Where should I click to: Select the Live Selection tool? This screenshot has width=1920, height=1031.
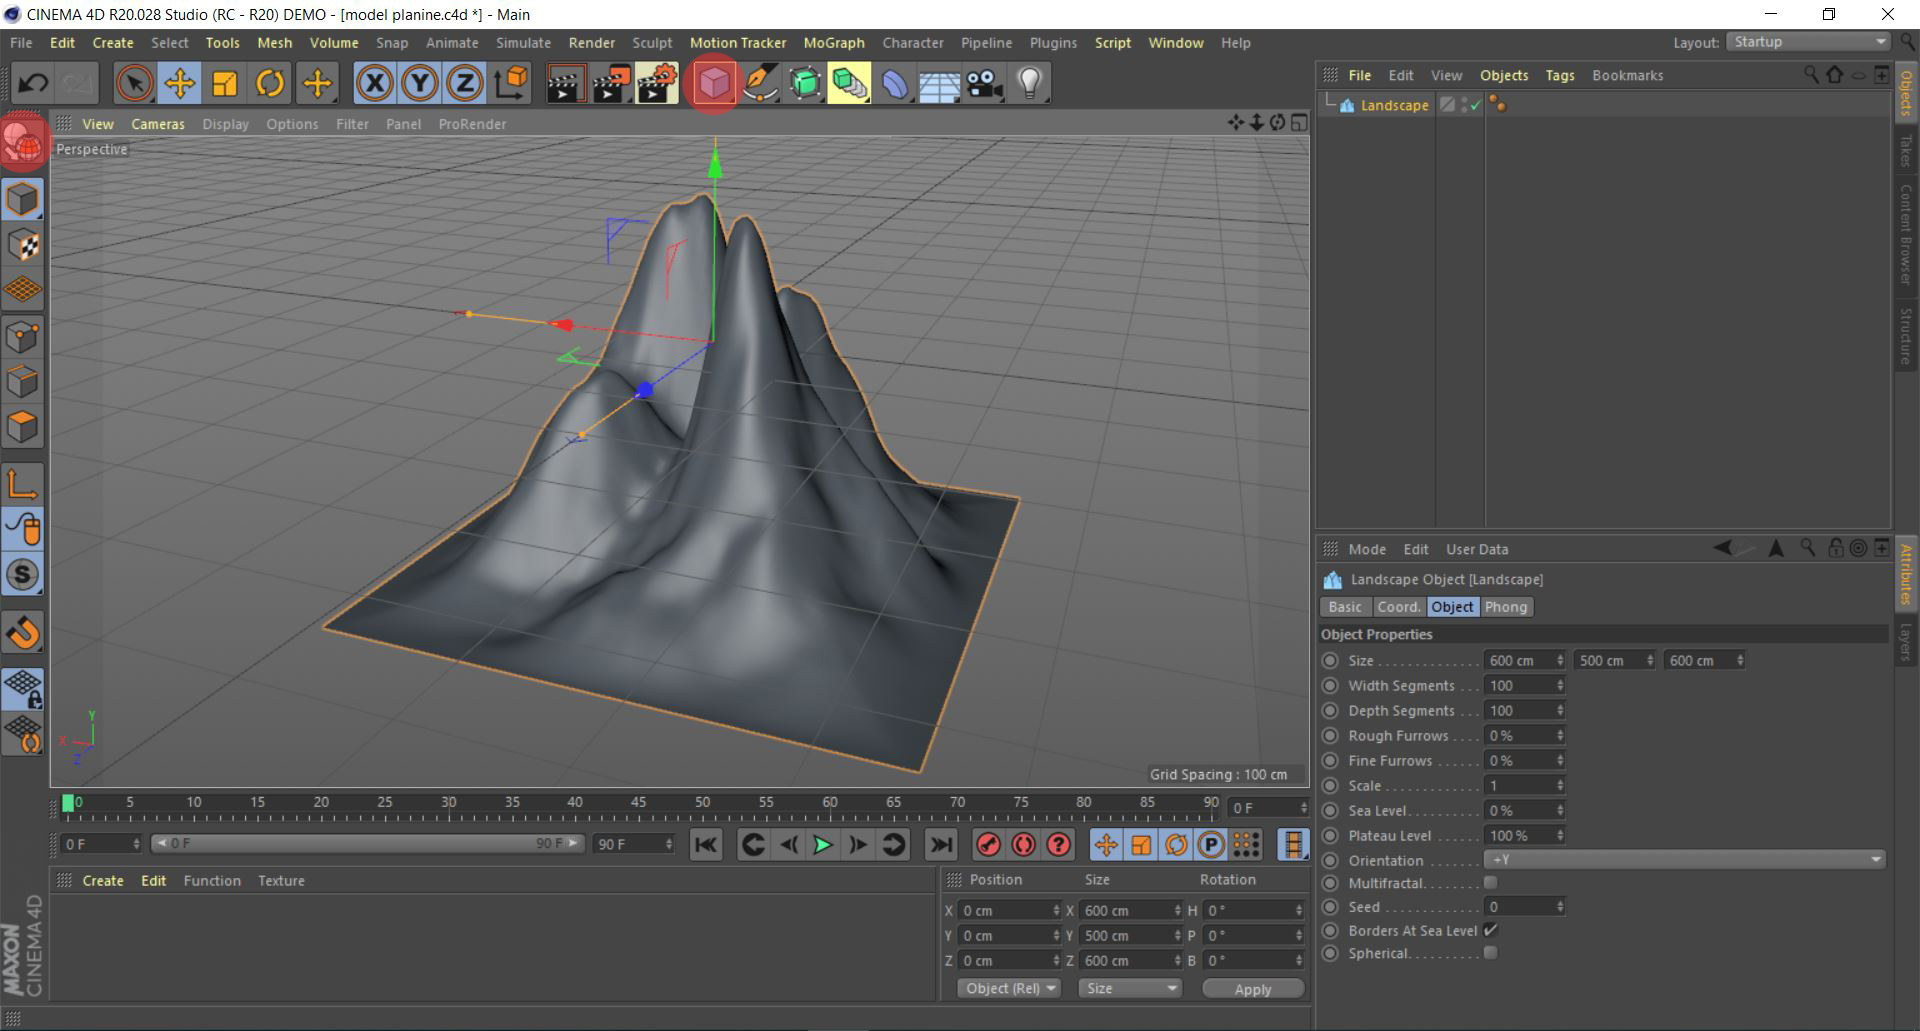(x=134, y=83)
